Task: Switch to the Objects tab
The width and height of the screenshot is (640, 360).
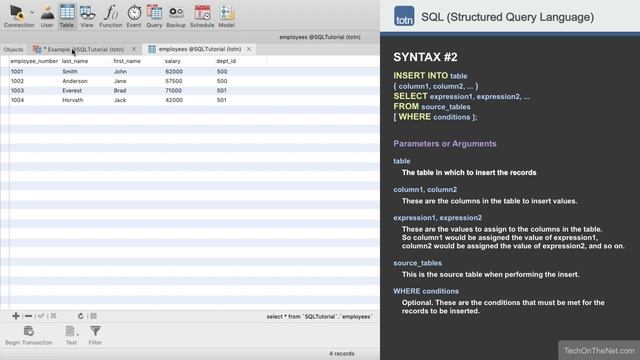Action: pos(13,49)
